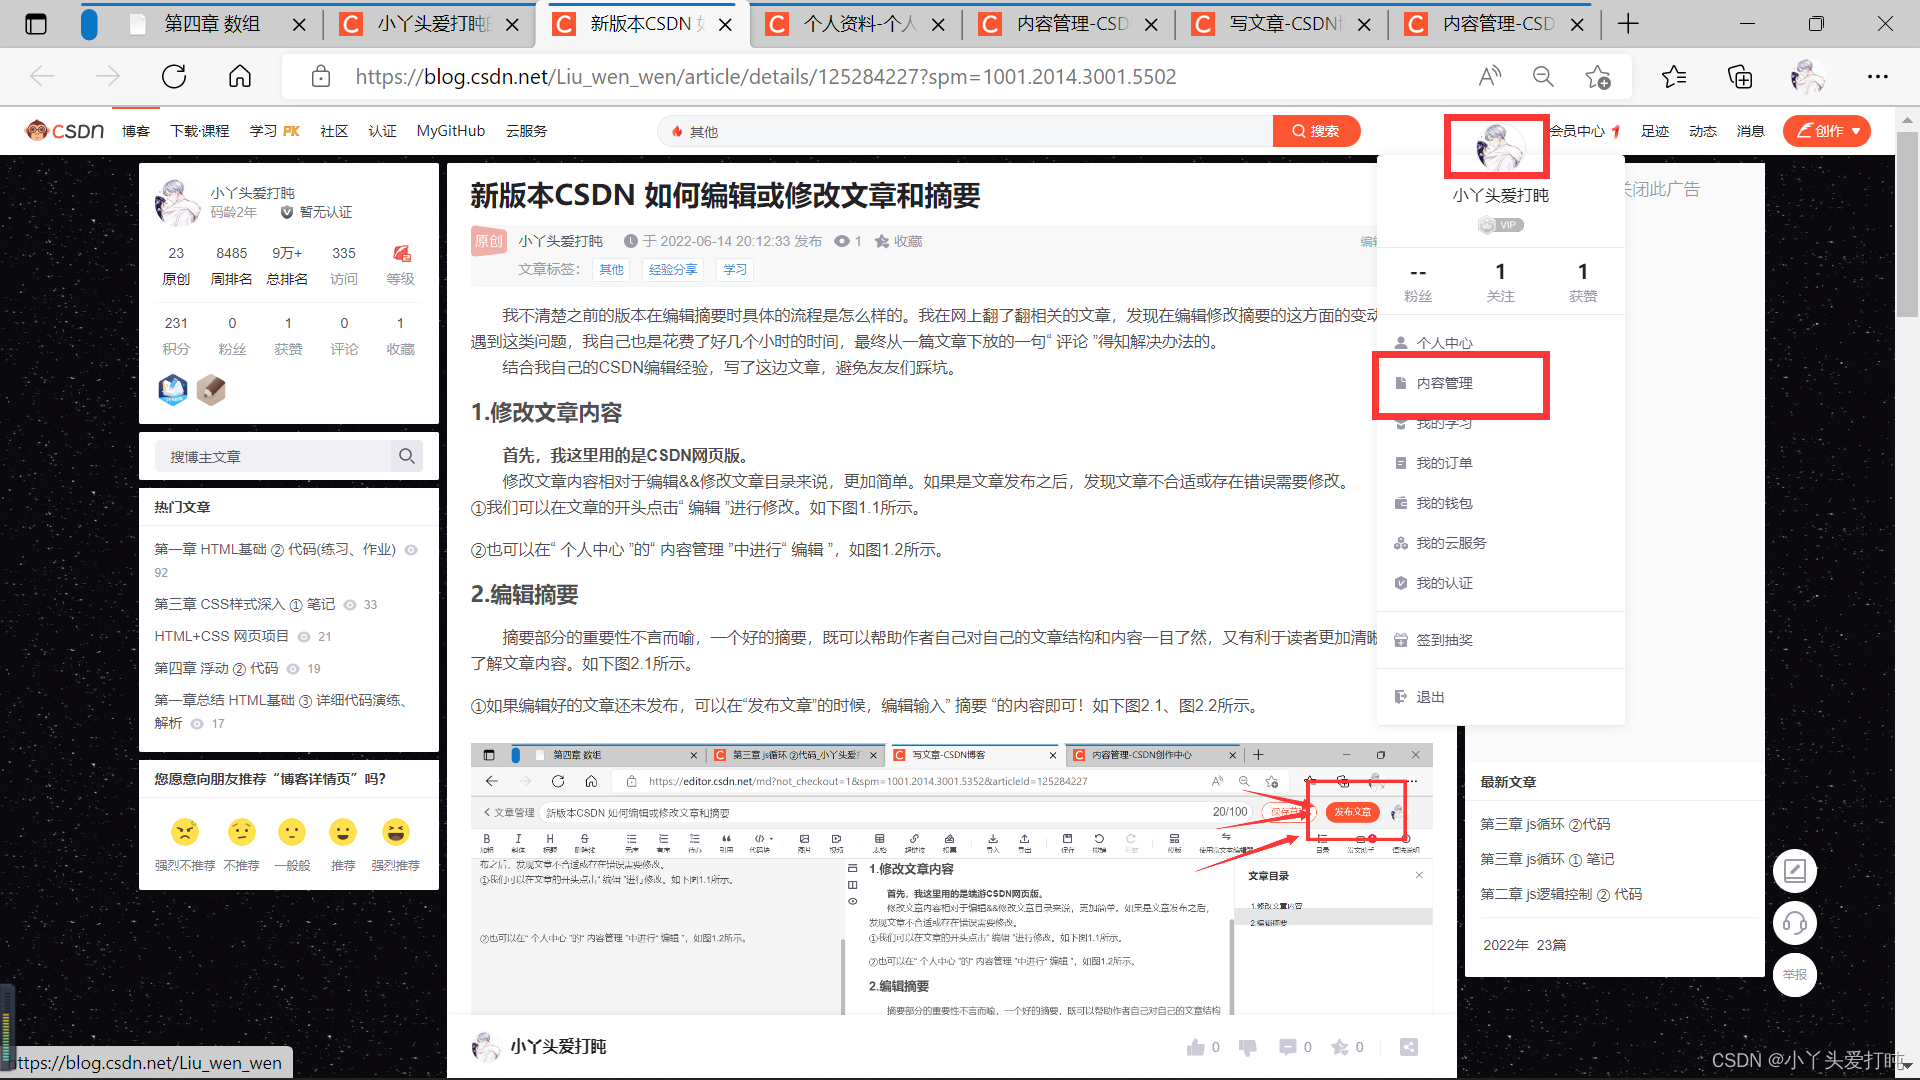Select 内容管理 in the profile menu
This screenshot has height=1080, width=1920.
tap(1444, 383)
